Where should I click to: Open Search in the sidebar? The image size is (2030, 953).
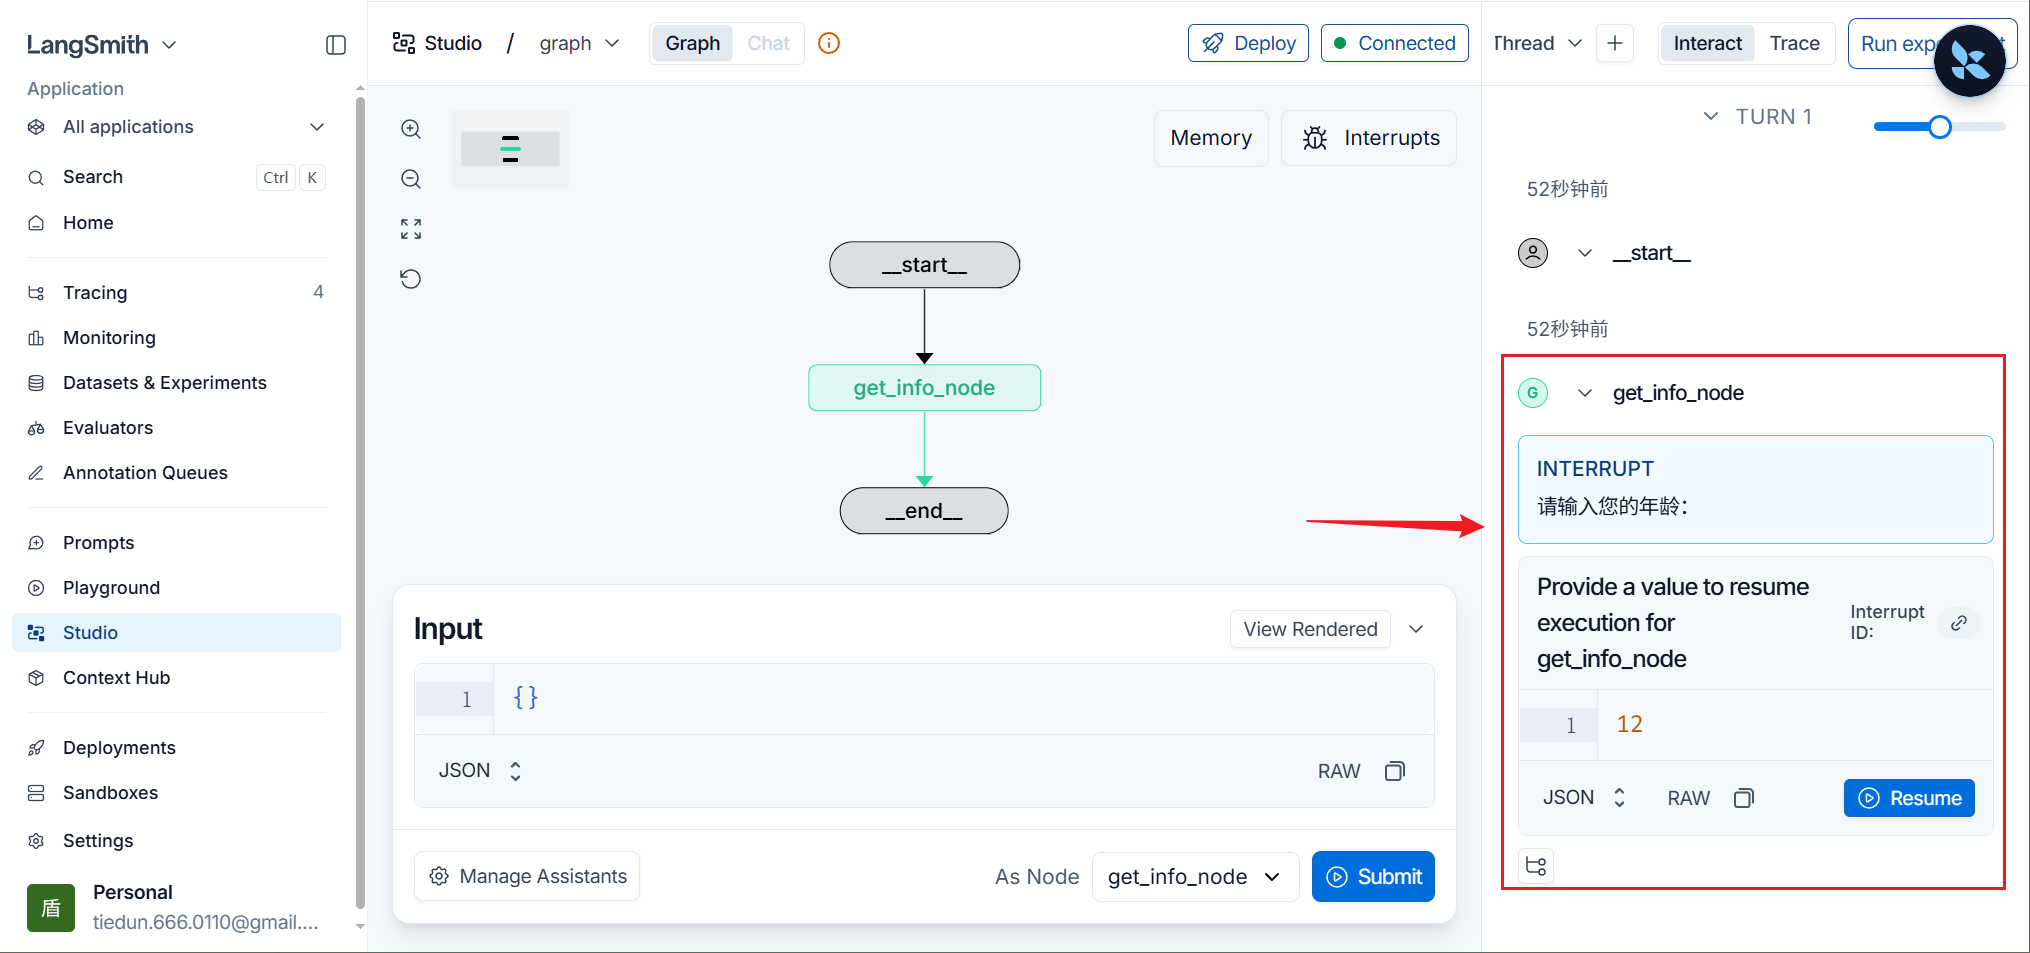[176, 177]
